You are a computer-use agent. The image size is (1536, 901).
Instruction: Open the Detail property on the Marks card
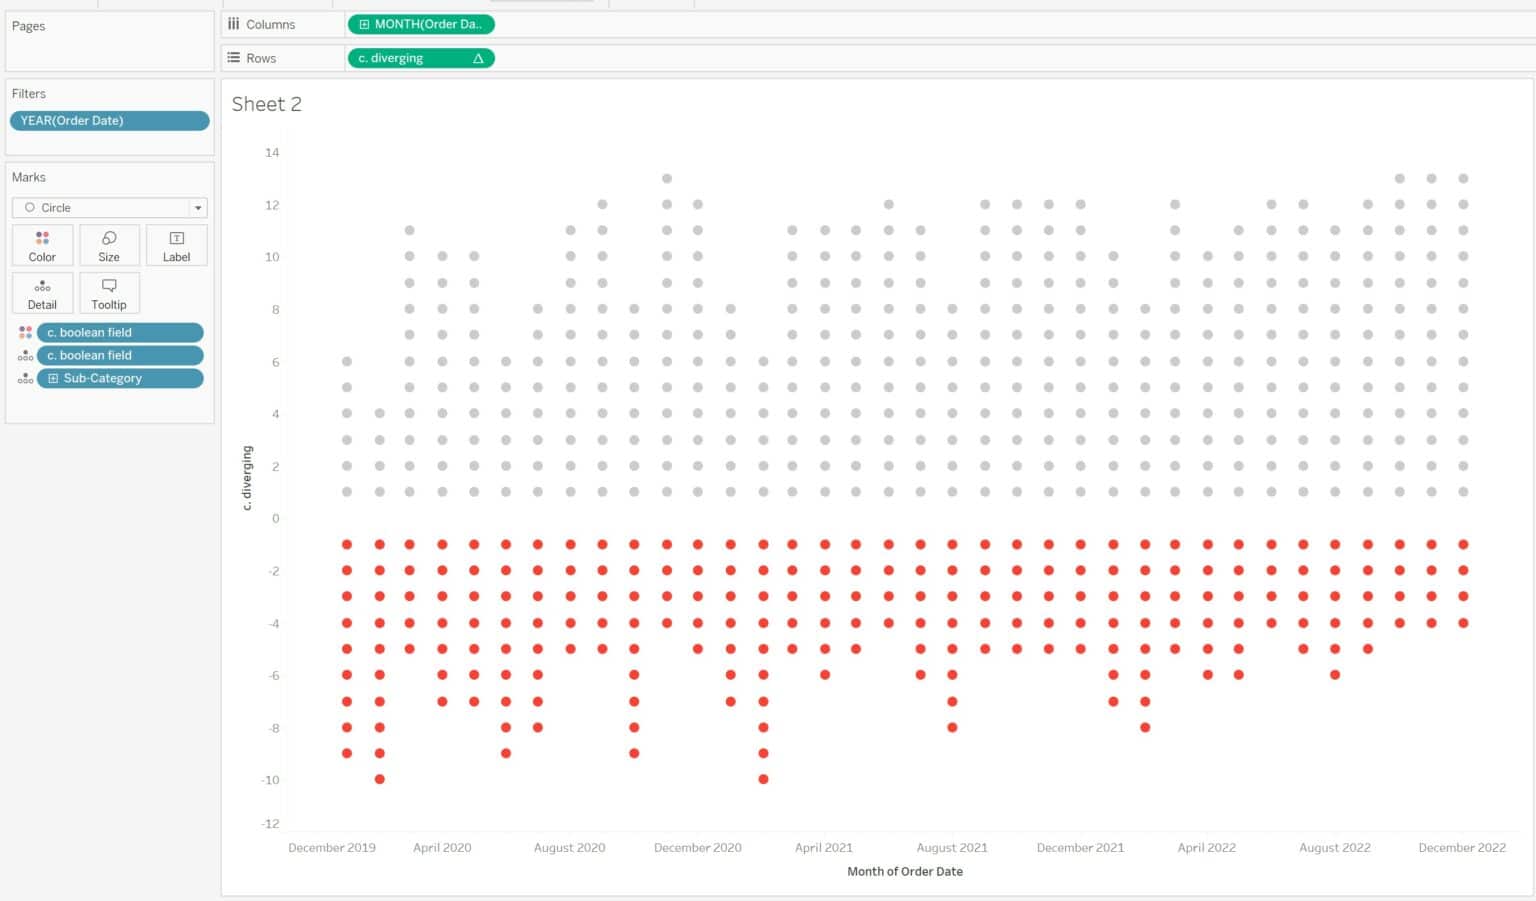coord(41,292)
